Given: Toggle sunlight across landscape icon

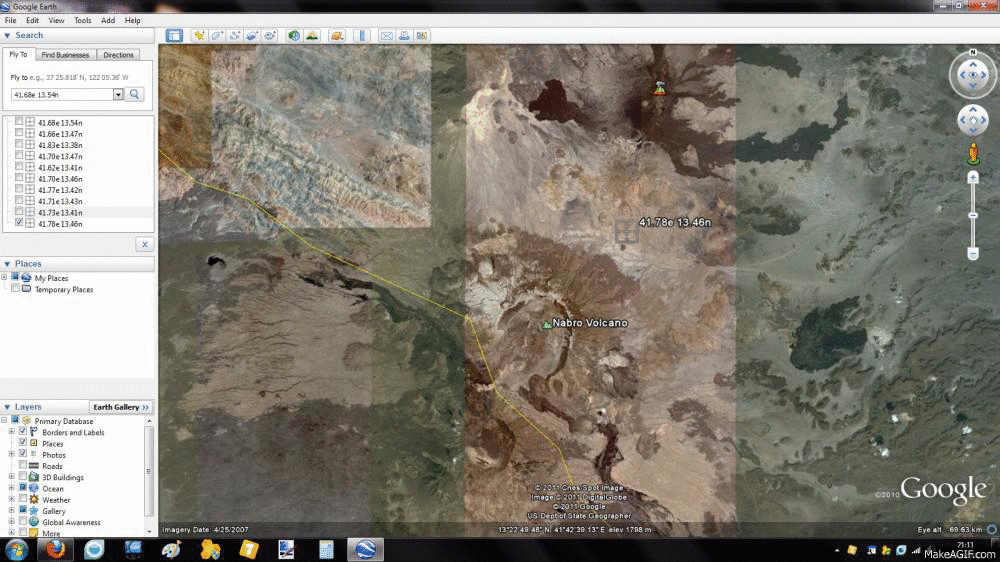Looking at the screenshot, I should pyautogui.click(x=312, y=35).
